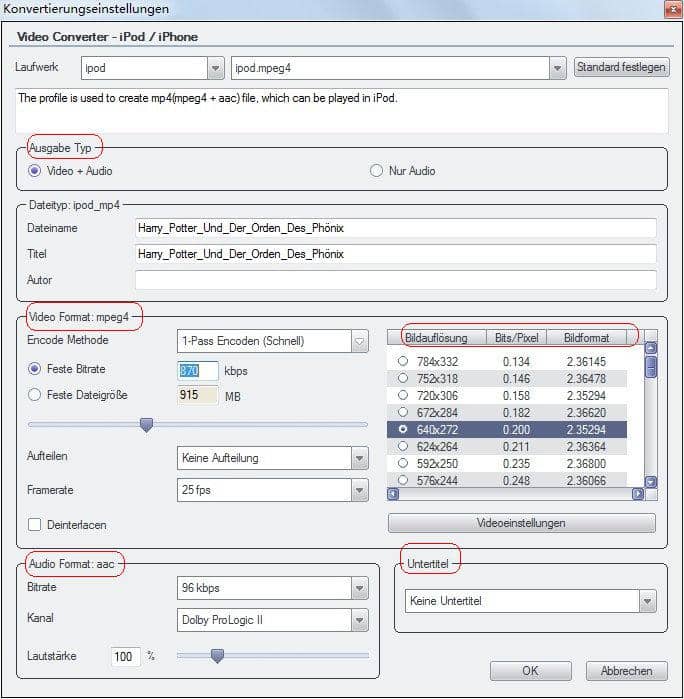Select resolution 720x306 radio button
The width and height of the screenshot is (684, 699).
tap(403, 395)
